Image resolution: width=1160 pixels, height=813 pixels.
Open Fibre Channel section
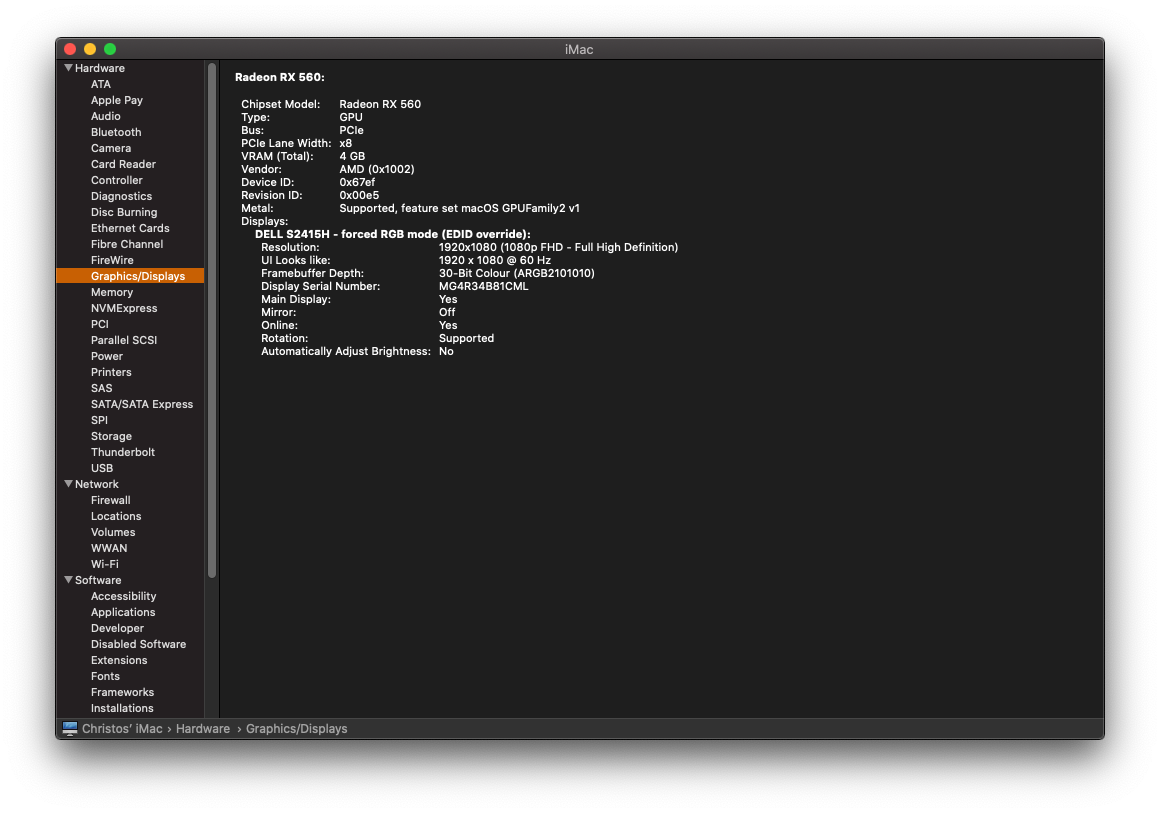[x=127, y=244]
